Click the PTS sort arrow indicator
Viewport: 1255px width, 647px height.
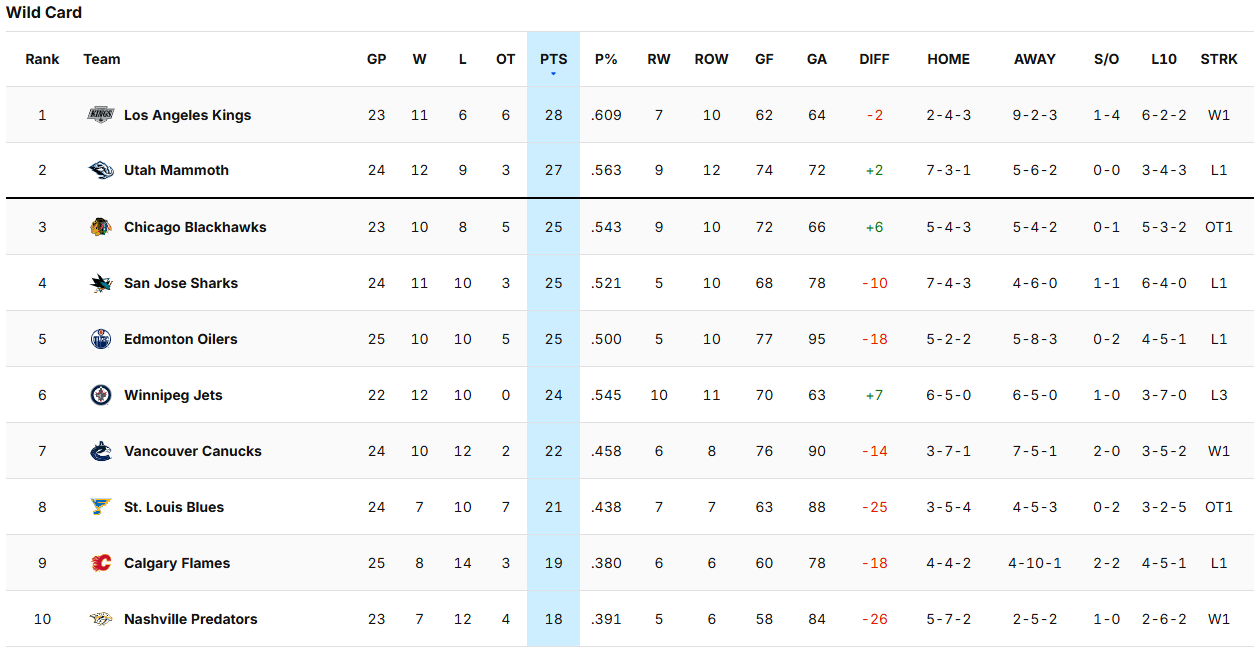(553, 74)
